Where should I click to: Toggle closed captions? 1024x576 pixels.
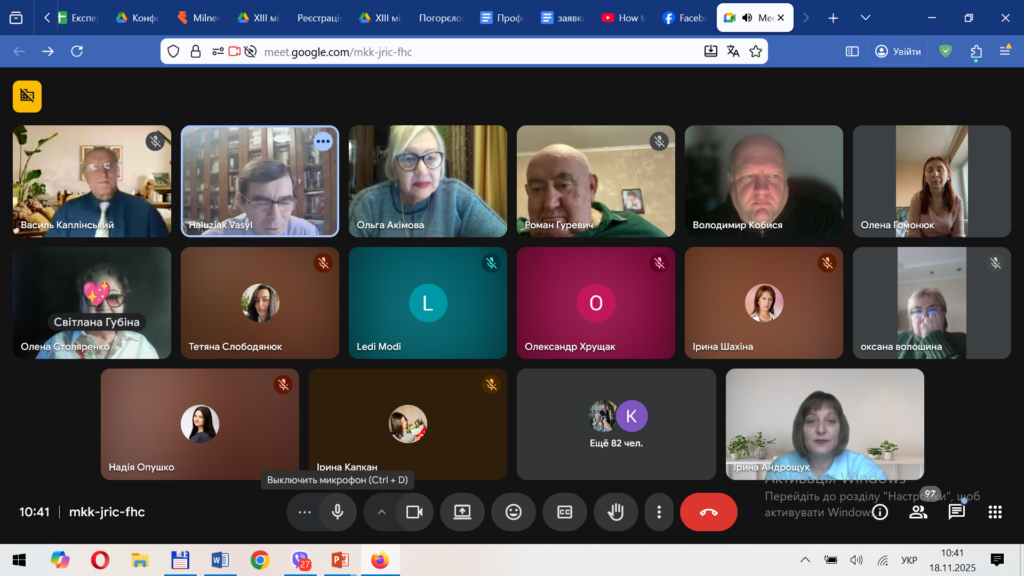564,512
